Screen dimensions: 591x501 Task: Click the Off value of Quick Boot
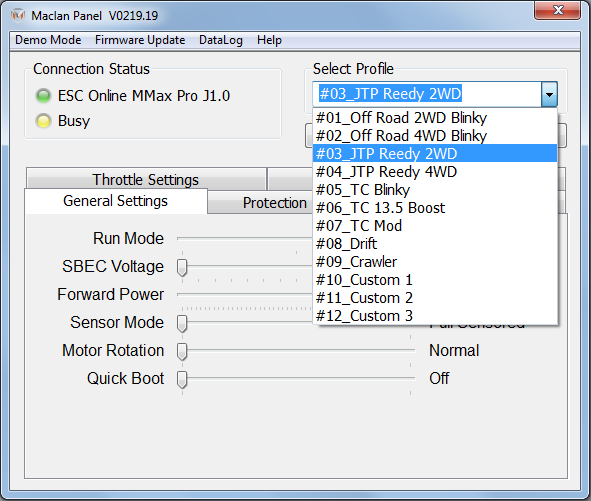pyautogui.click(x=439, y=378)
